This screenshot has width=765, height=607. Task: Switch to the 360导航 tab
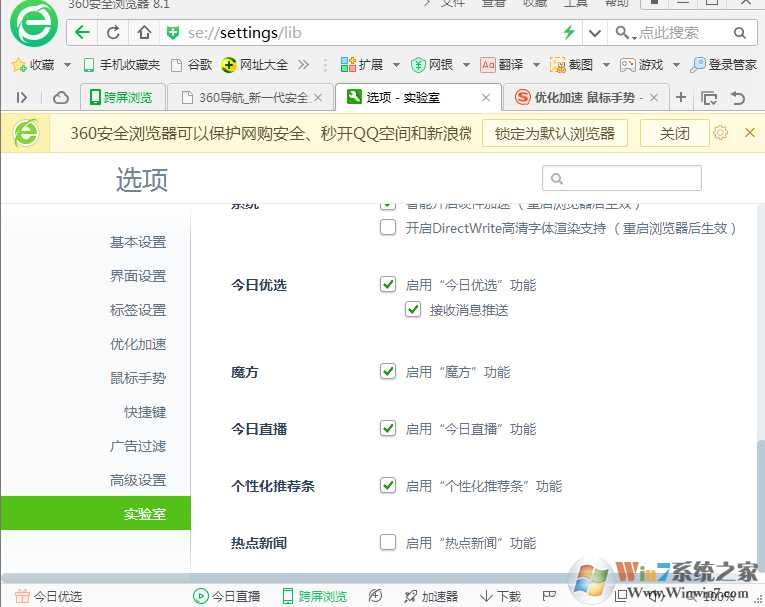tap(252, 97)
